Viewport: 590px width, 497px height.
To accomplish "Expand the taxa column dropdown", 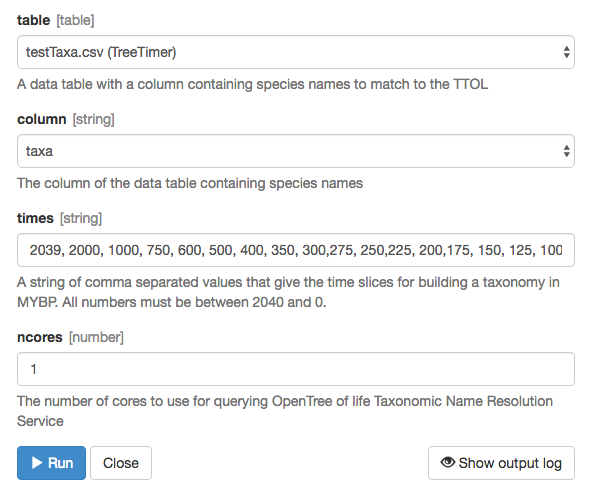I will tap(296, 151).
